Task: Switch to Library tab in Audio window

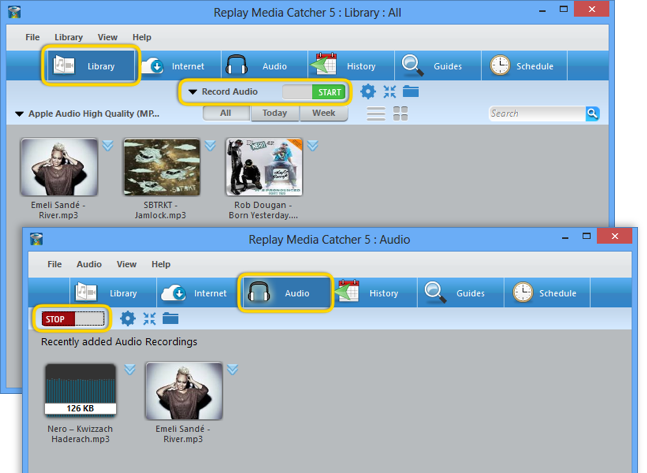Action: click(113, 293)
